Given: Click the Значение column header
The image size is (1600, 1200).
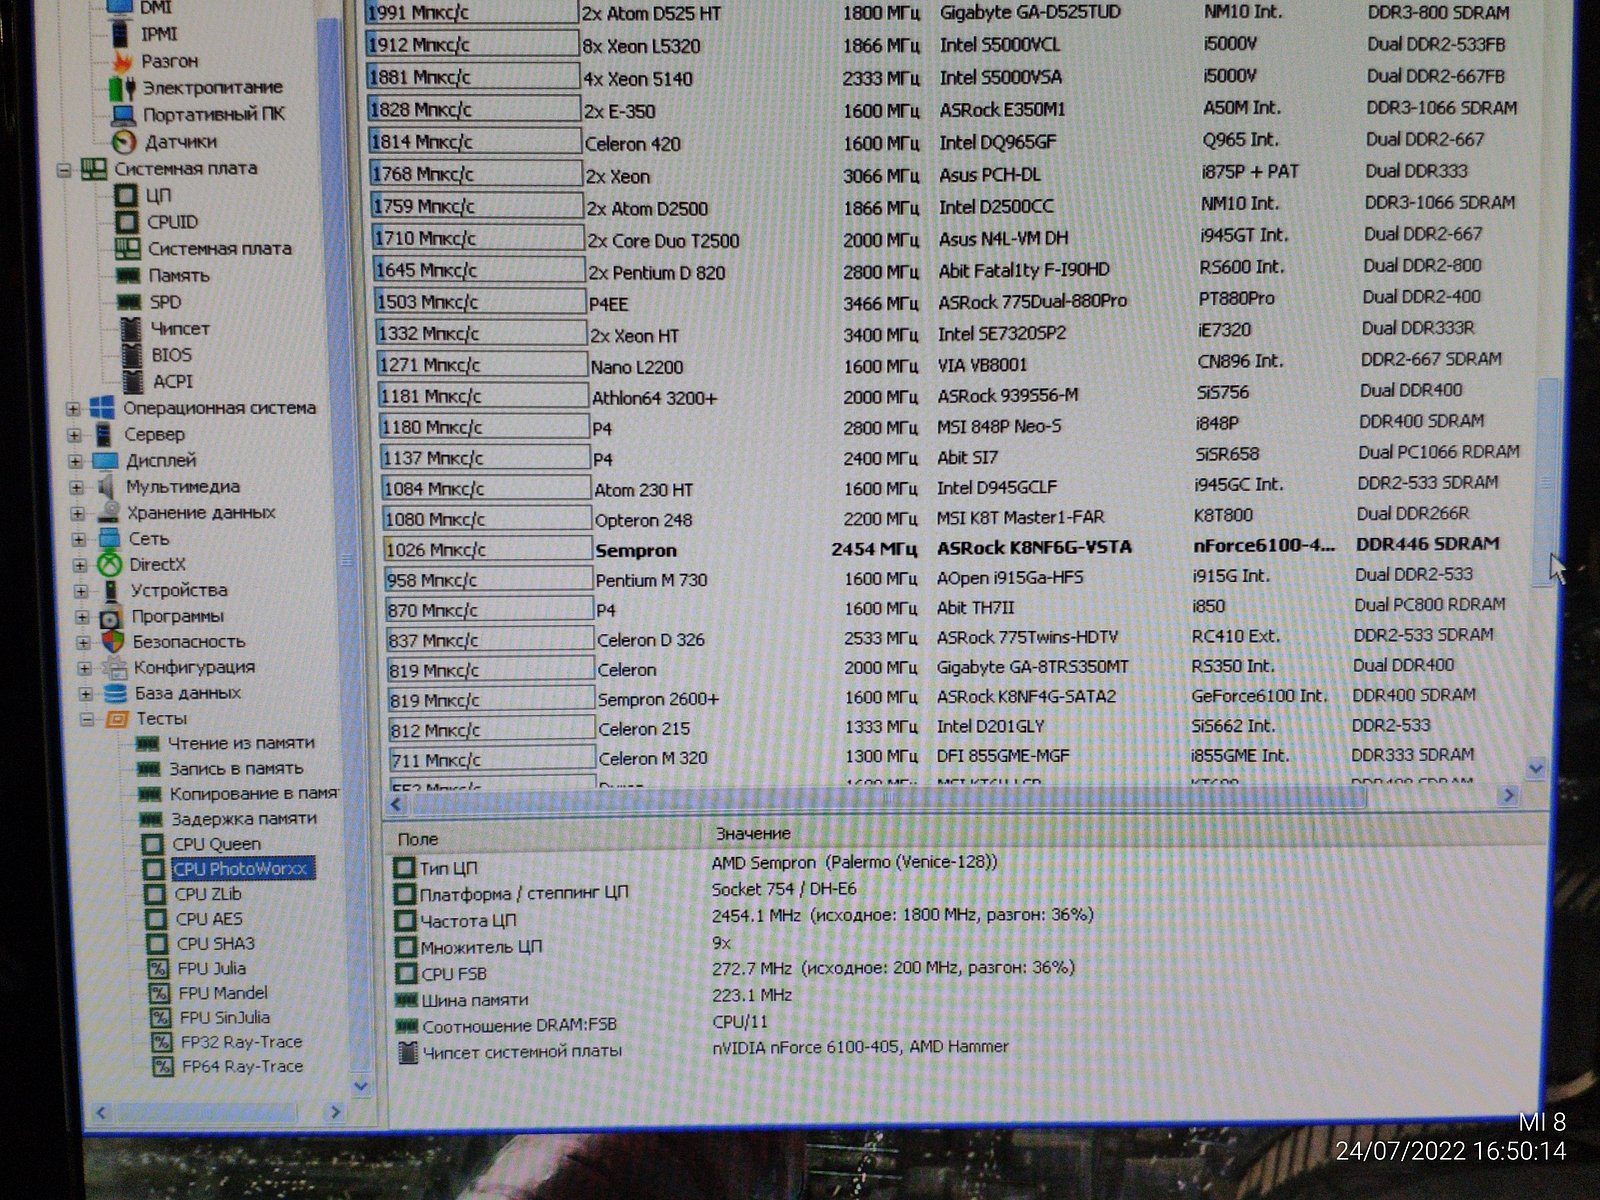Looking at the screenshot, I should [753, 834].
